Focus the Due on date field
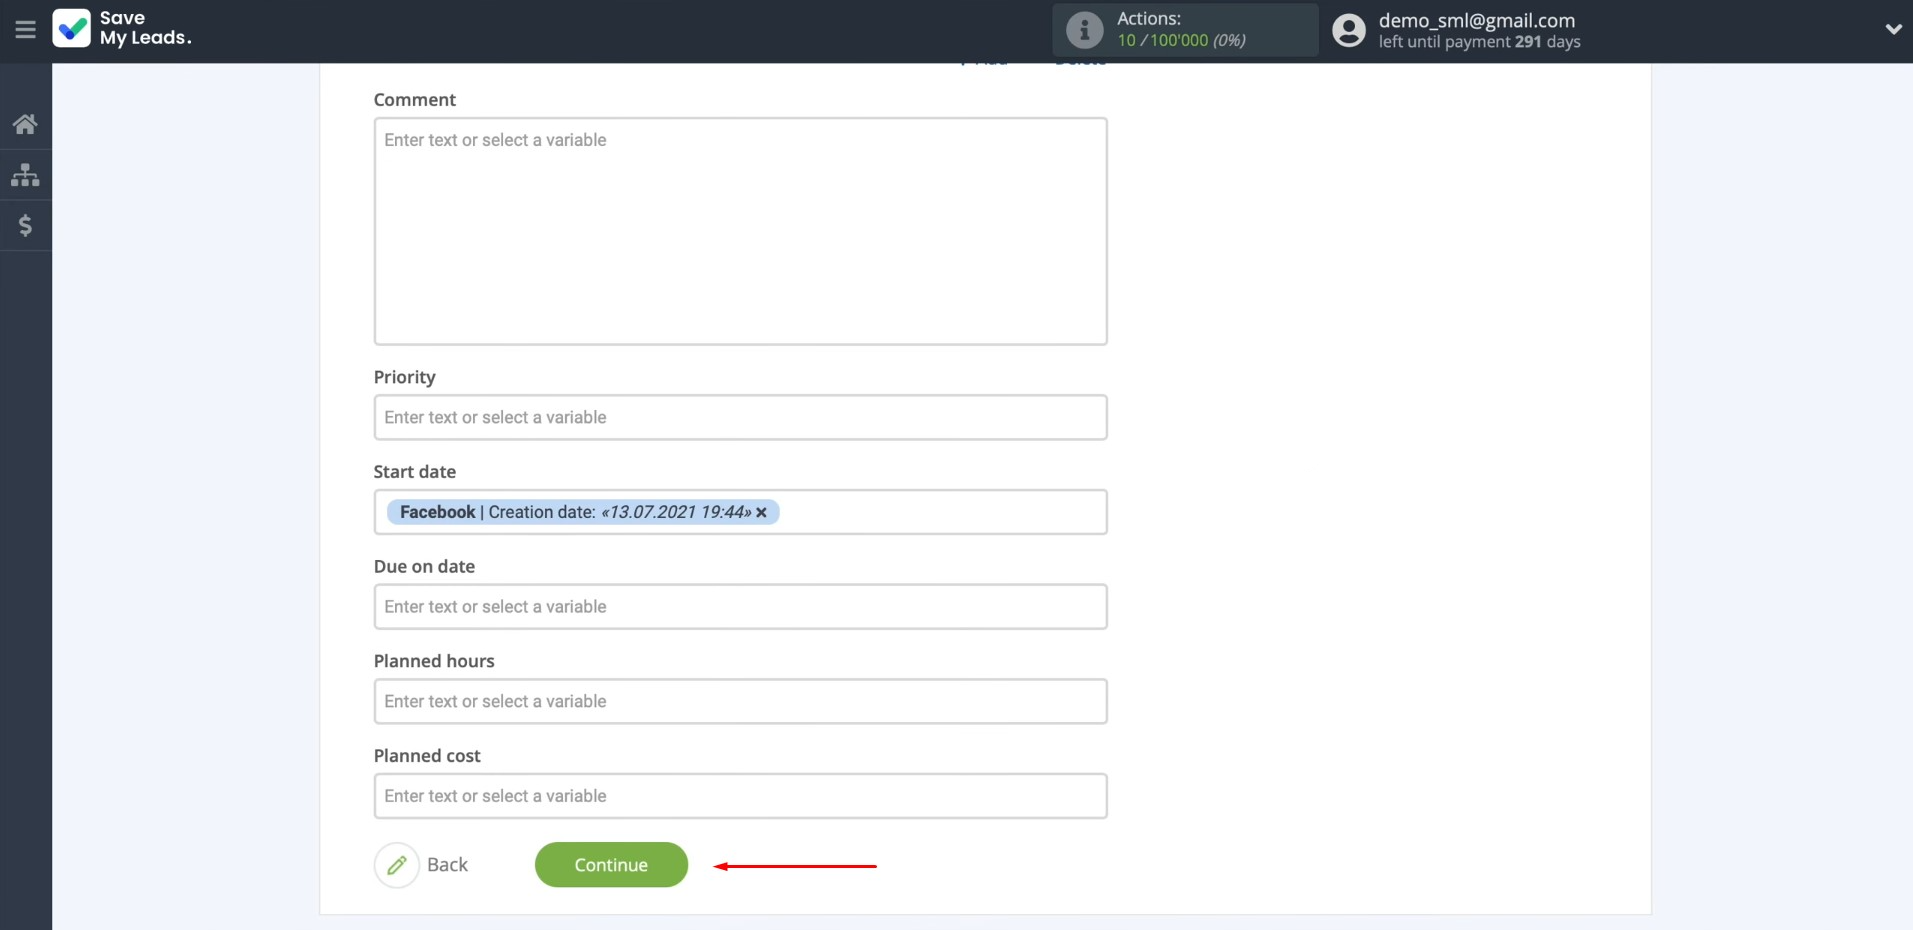The height and width of the screenshot is (930, 1913). tap(740, 607)
